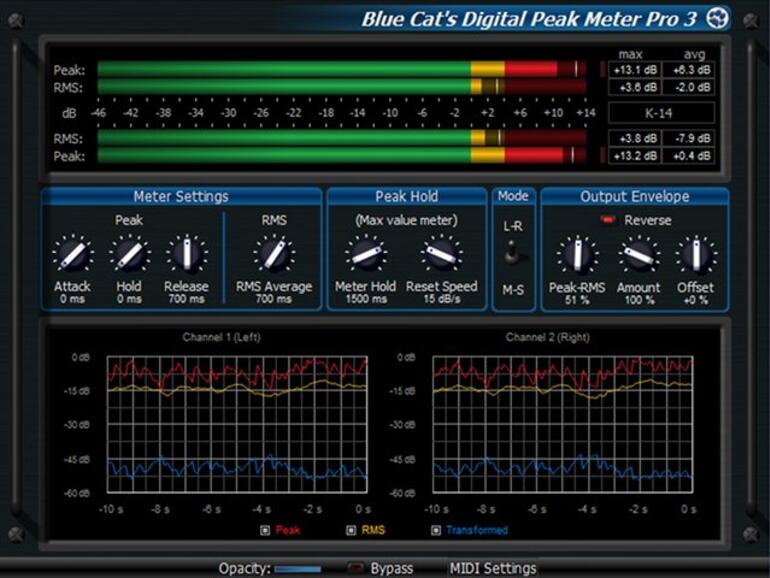Click the Peak-RMS 51 % value

[x=577, y=300]
